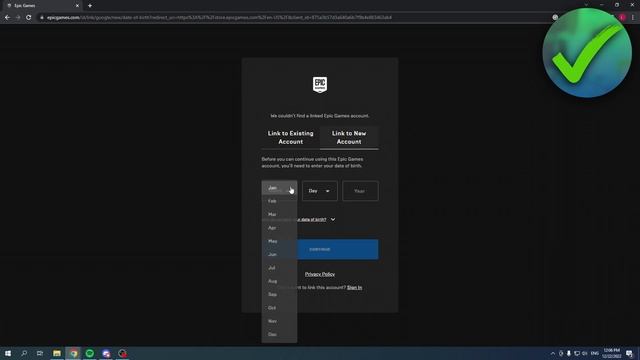640x360 pixels.
Task: Click the Epic Games logo
Action: click(x=320, y=85)
